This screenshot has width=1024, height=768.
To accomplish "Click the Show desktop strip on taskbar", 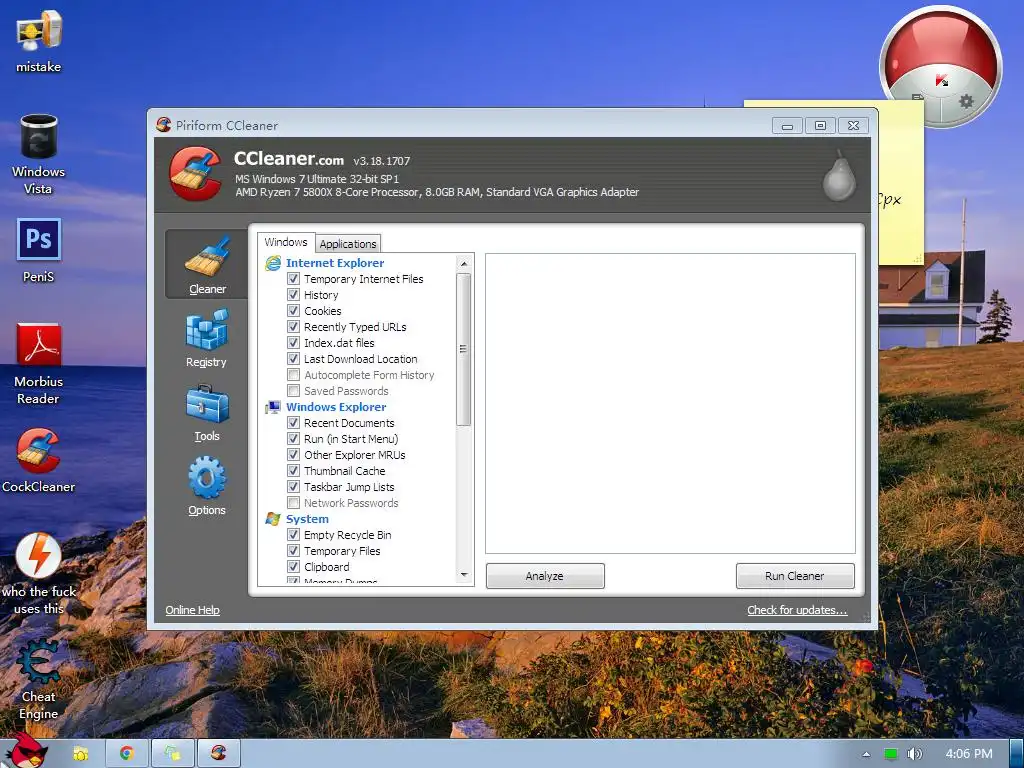I will point(1016,754).
